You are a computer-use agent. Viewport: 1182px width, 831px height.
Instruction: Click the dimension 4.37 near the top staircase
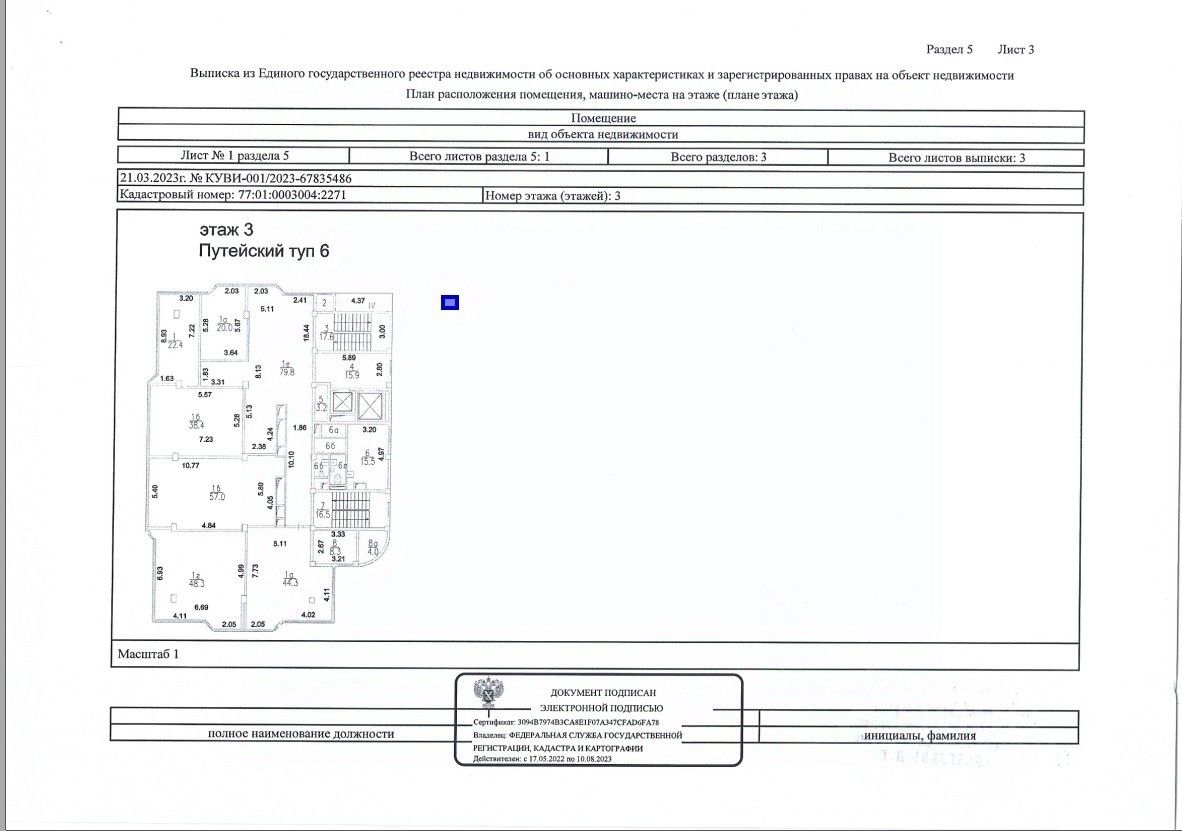point(358,301)
